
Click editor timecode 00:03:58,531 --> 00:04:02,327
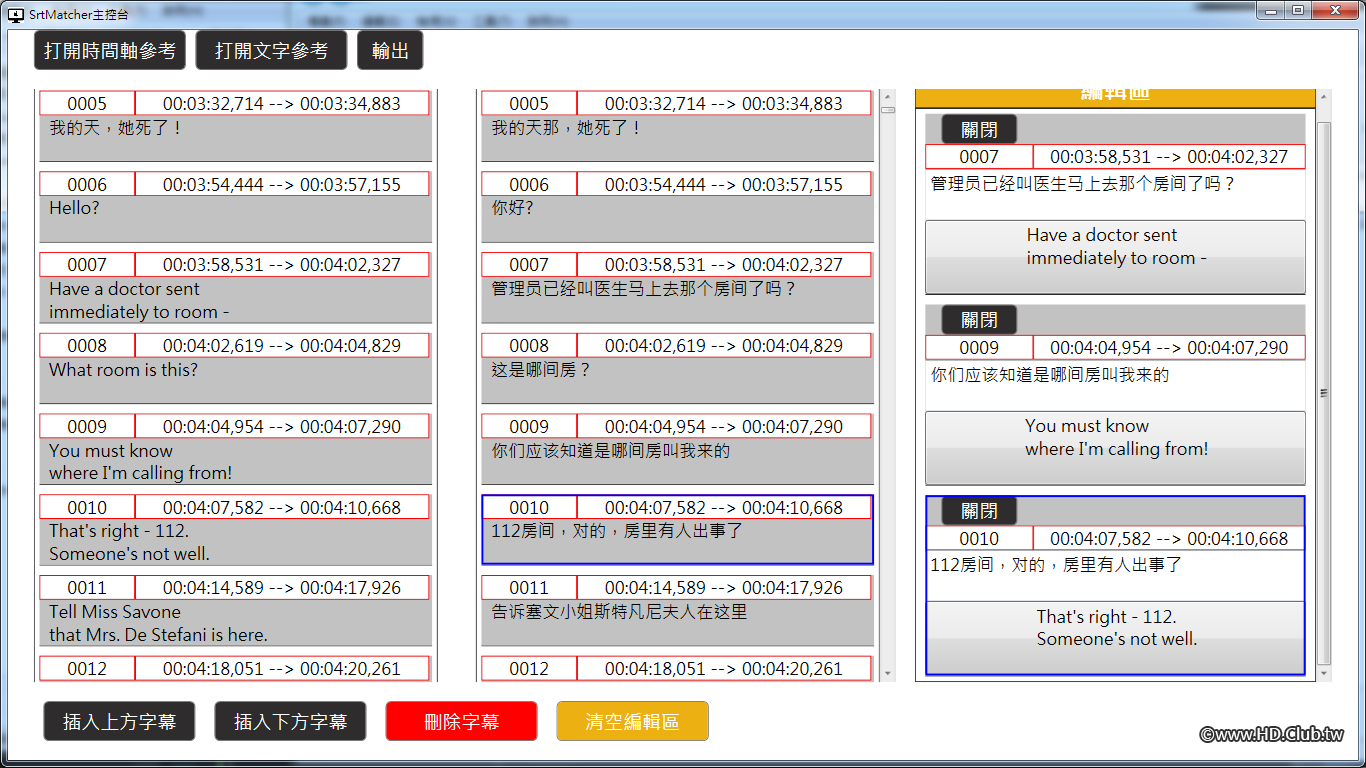[1169, 156]
